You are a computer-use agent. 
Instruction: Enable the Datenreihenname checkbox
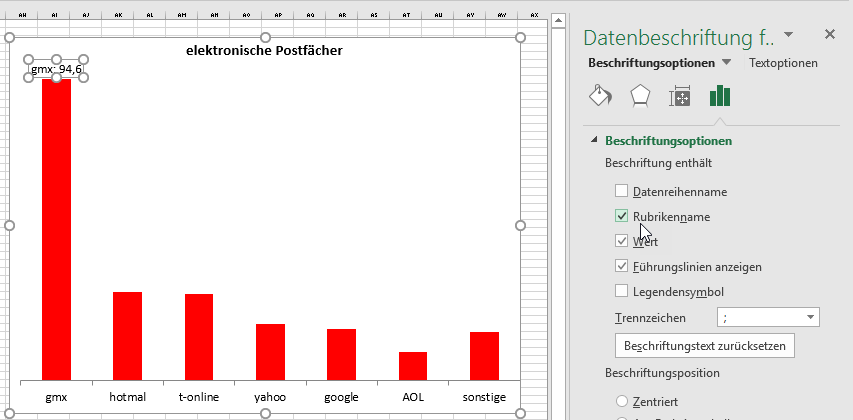tap(621, 191)
